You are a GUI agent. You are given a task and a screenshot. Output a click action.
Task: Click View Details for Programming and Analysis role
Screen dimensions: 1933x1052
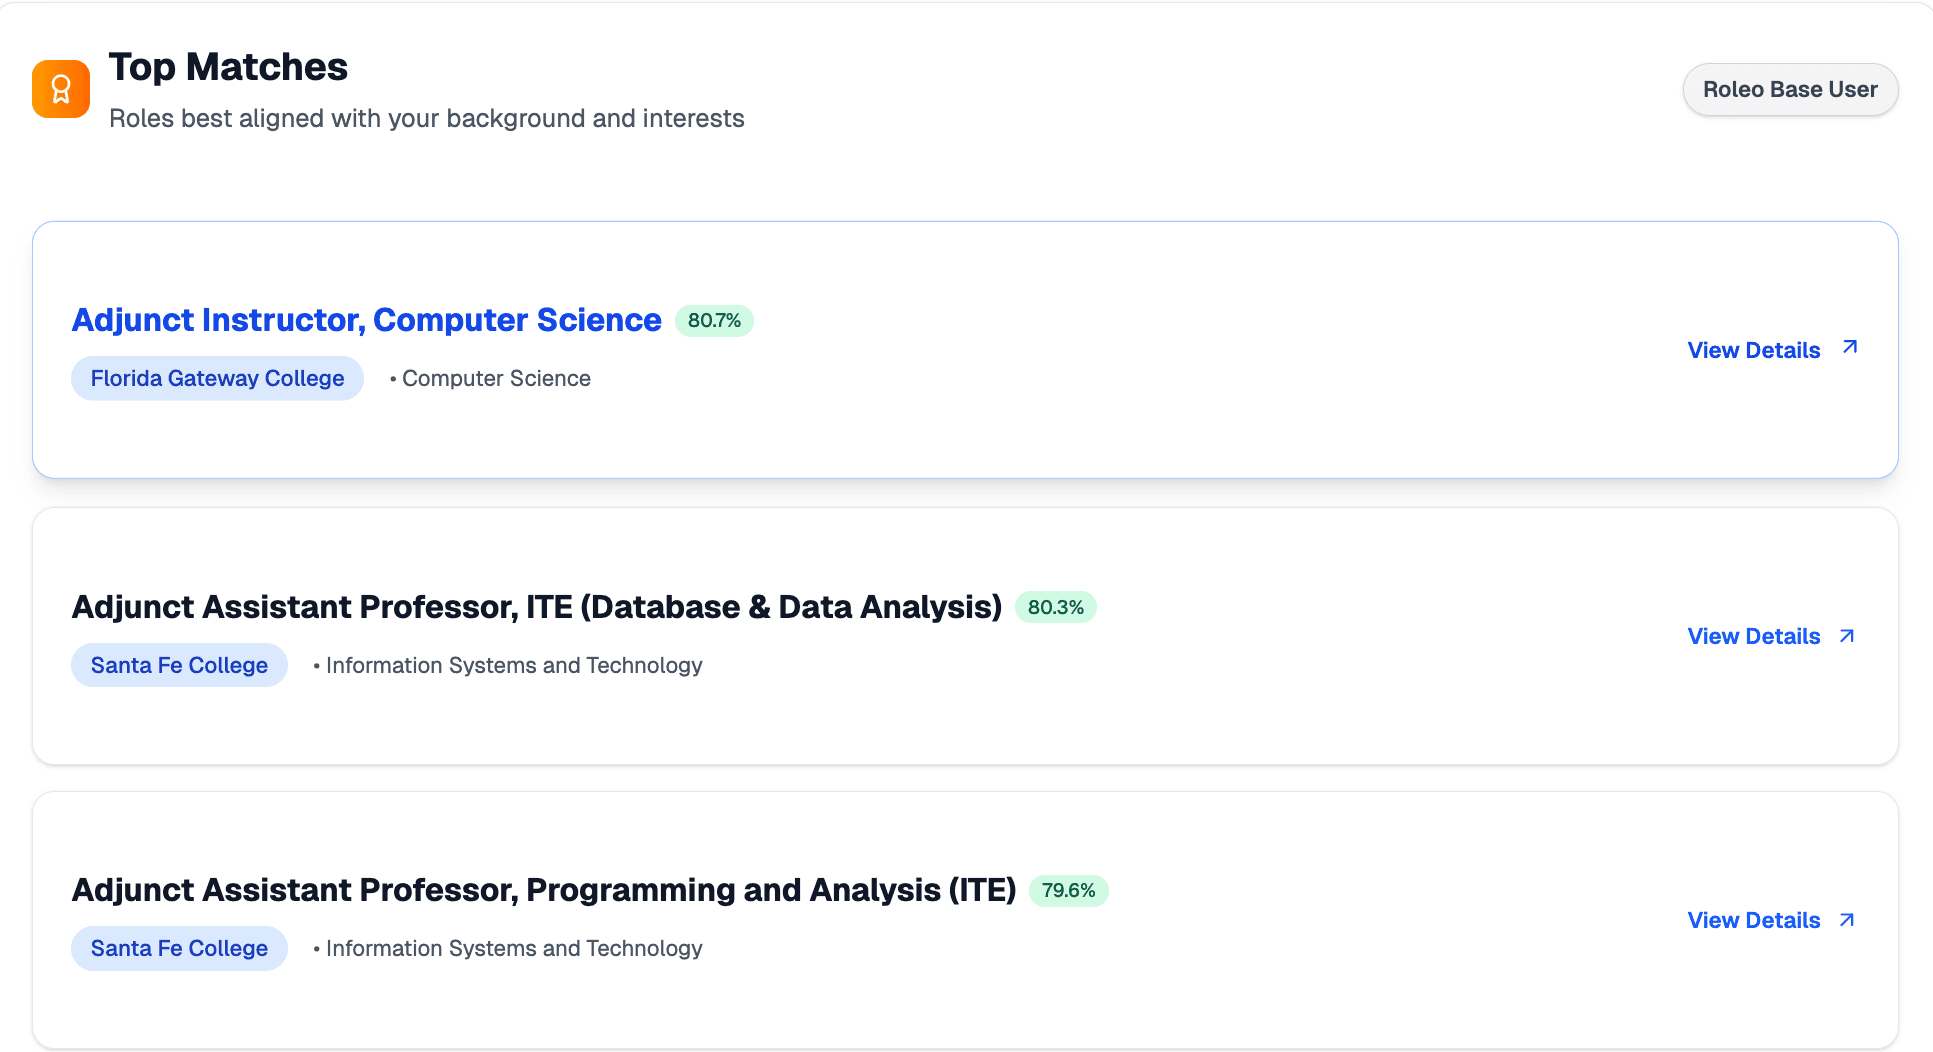(1752, 920)
